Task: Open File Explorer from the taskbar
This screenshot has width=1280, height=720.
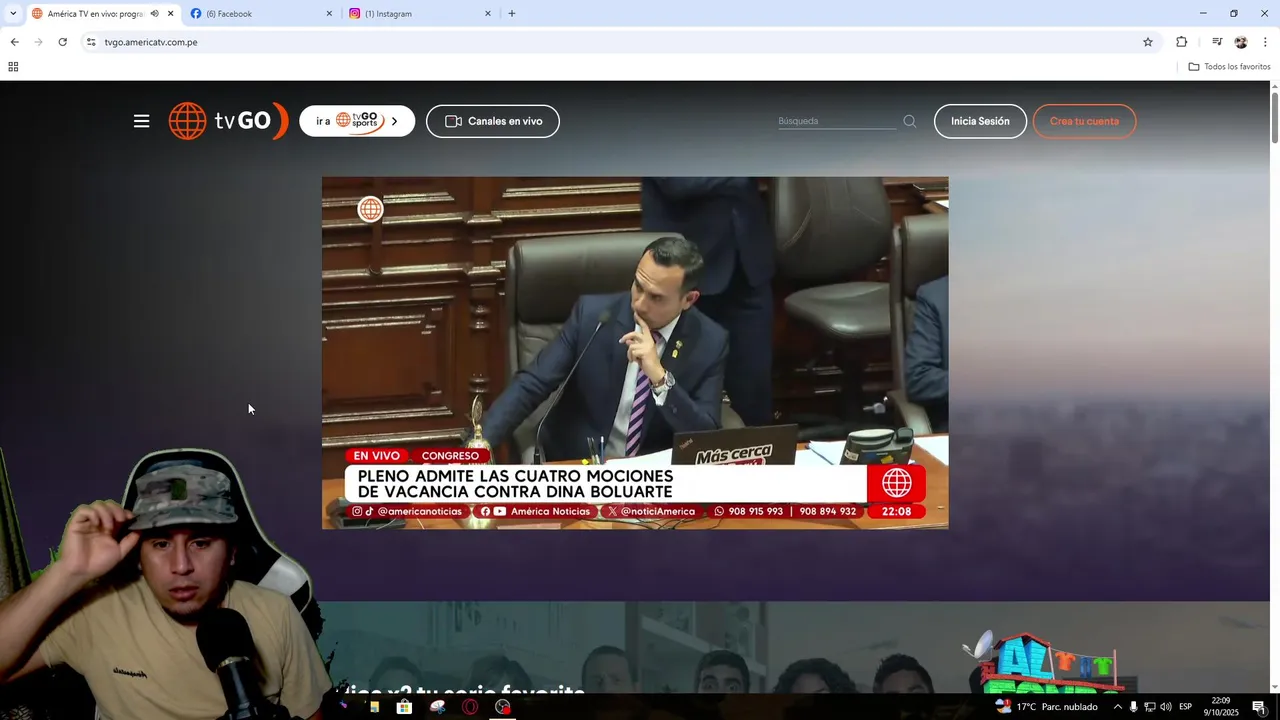Action: (x=374, y=707)
